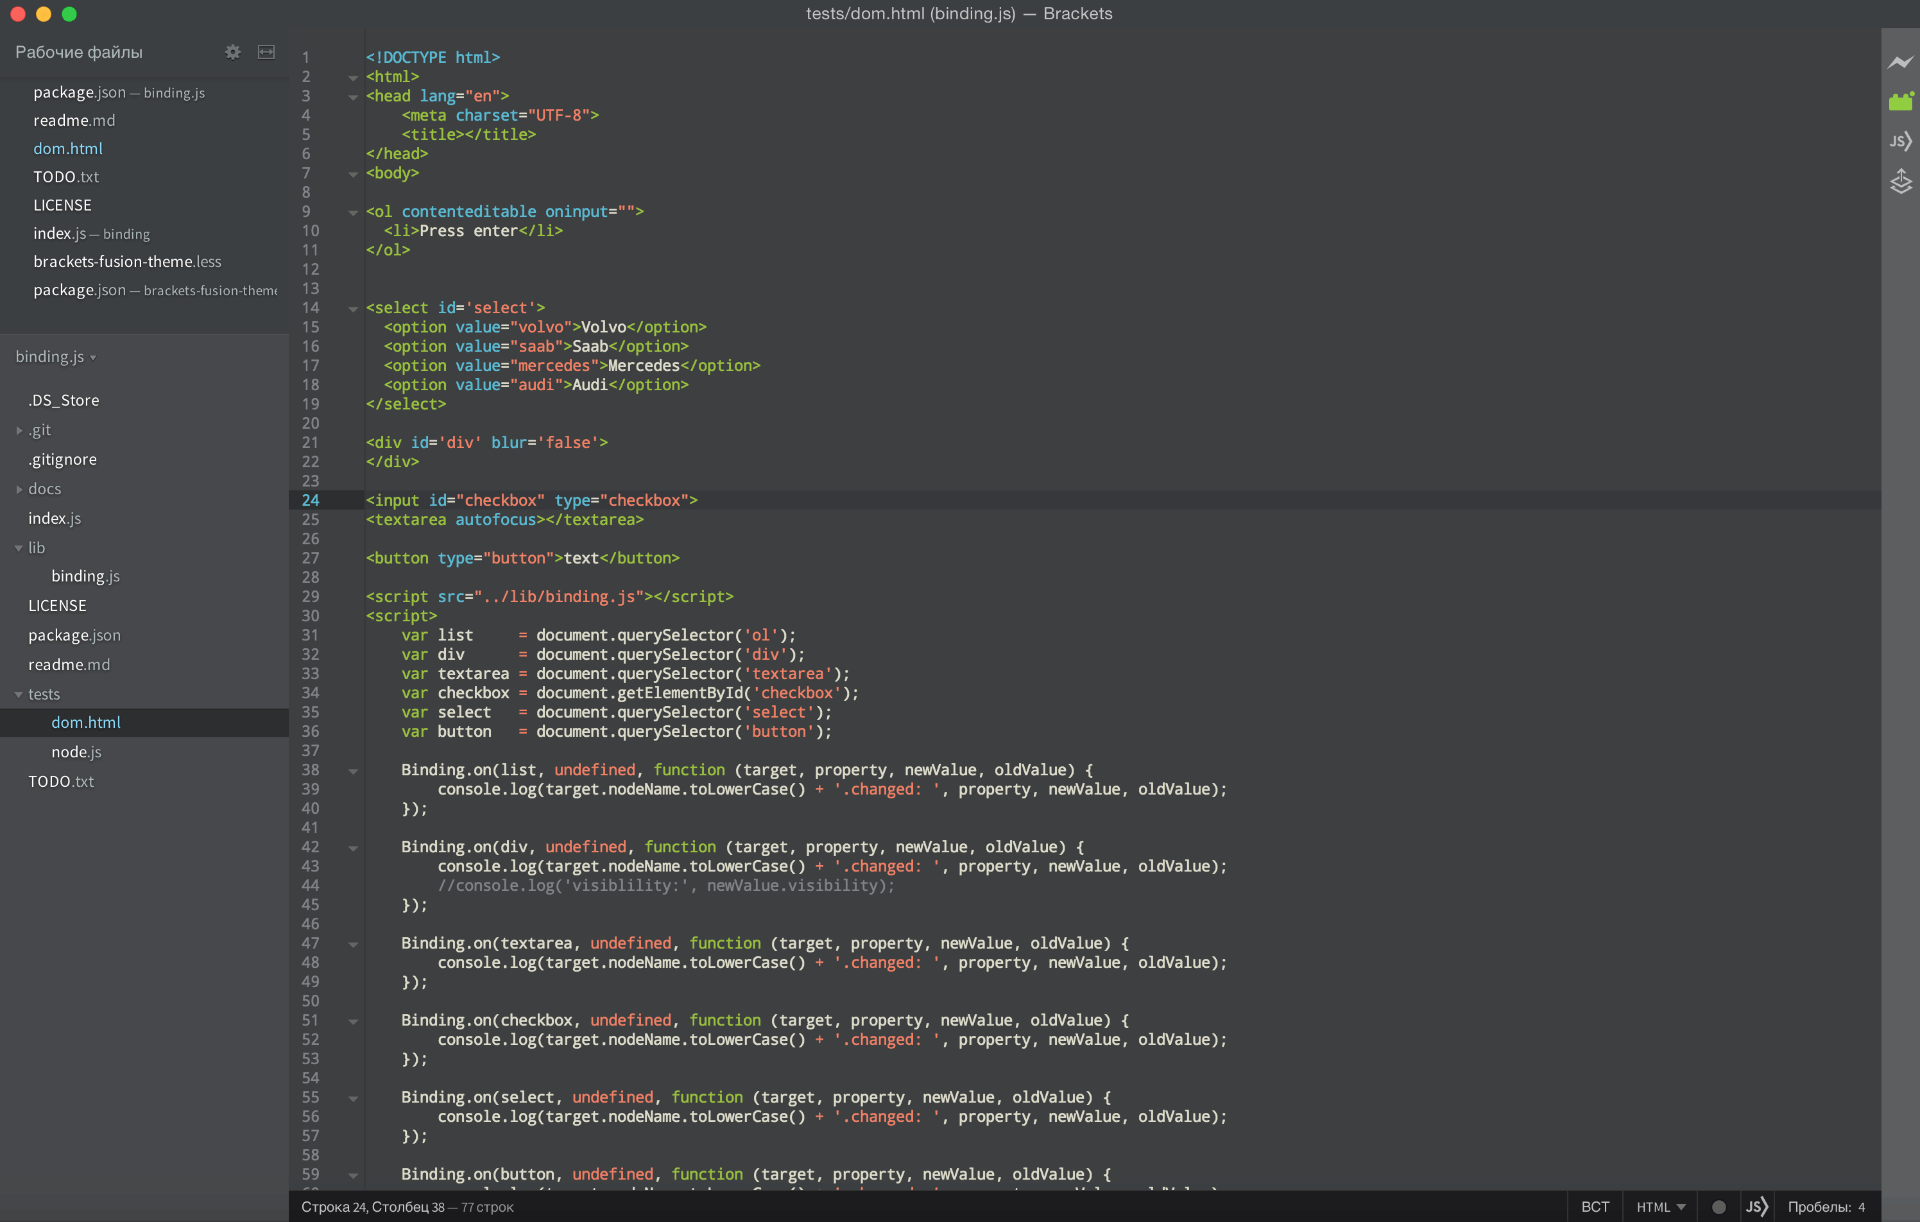The height and width of the screenshot is (1222, 1920).
Task: Click the layers upload icon in right toolbar
Action: point(1900,182)
